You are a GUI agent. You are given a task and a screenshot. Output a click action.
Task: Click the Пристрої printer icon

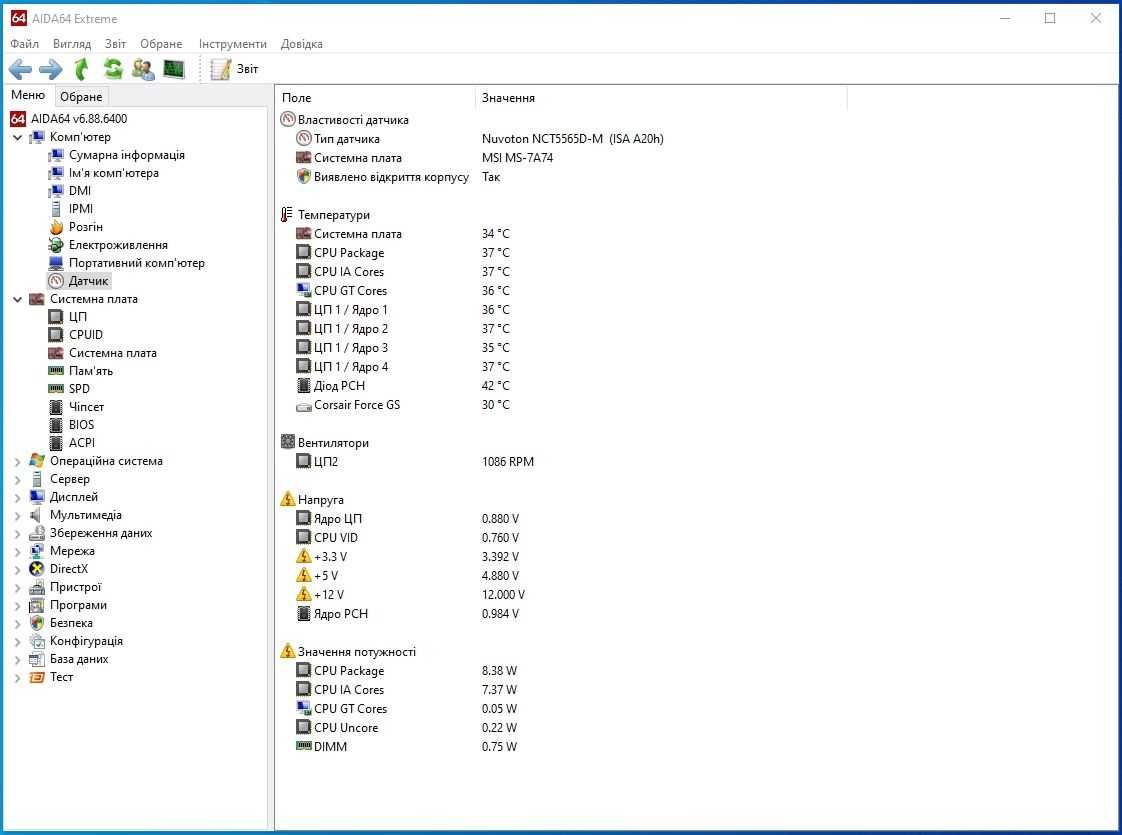(x=36, y=587)
